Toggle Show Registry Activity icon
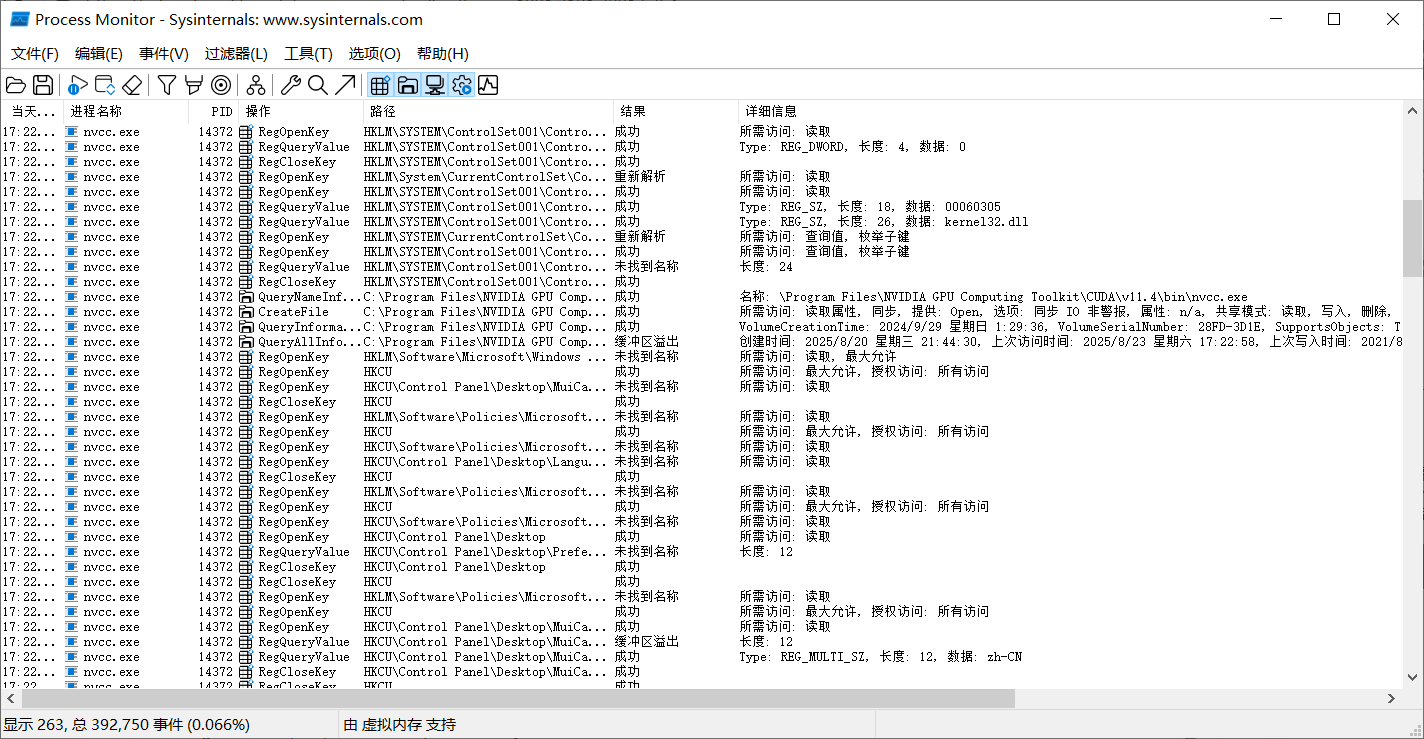The image size is (1424, 739). [380, 85]
